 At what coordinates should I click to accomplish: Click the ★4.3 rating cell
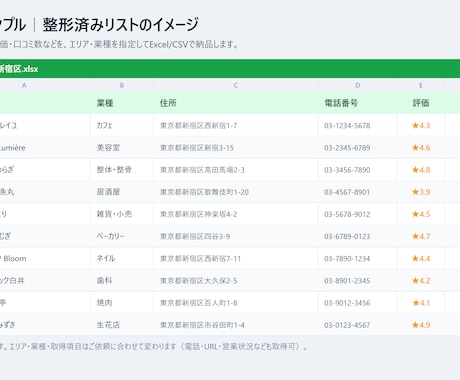tap(421, 126)
